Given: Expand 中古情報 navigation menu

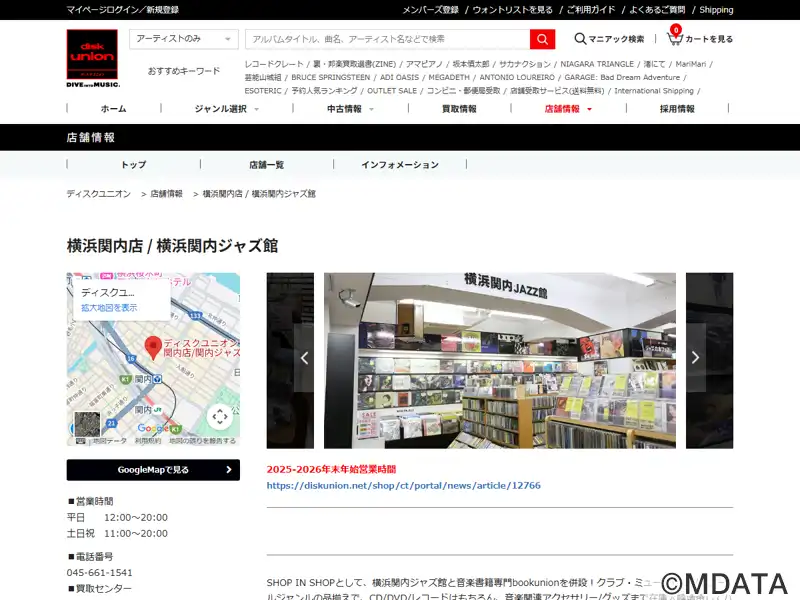Looking at the screenshot, I should point(350,109).
